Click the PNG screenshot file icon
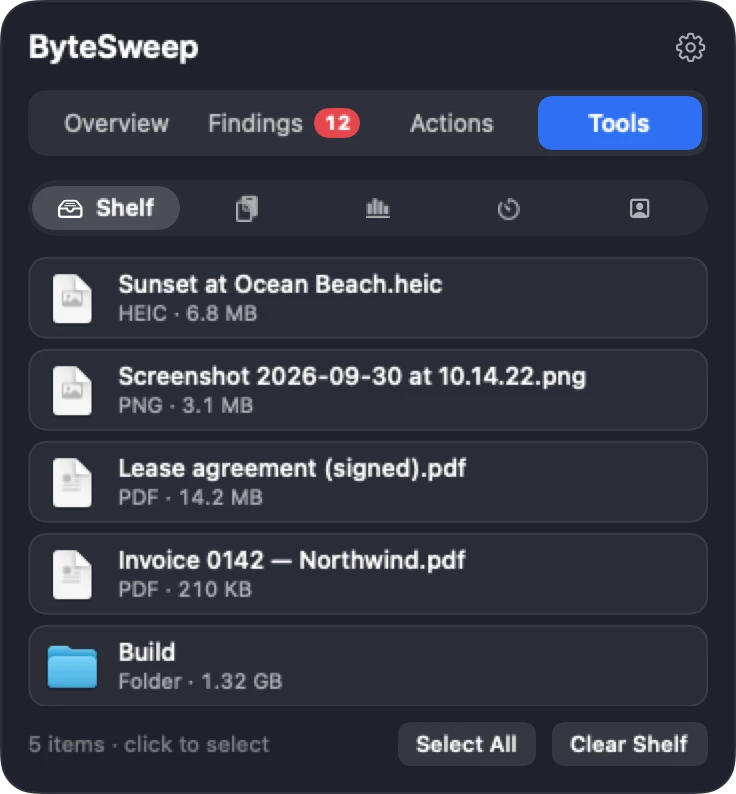Screen dimensions: 736x794 72,390
